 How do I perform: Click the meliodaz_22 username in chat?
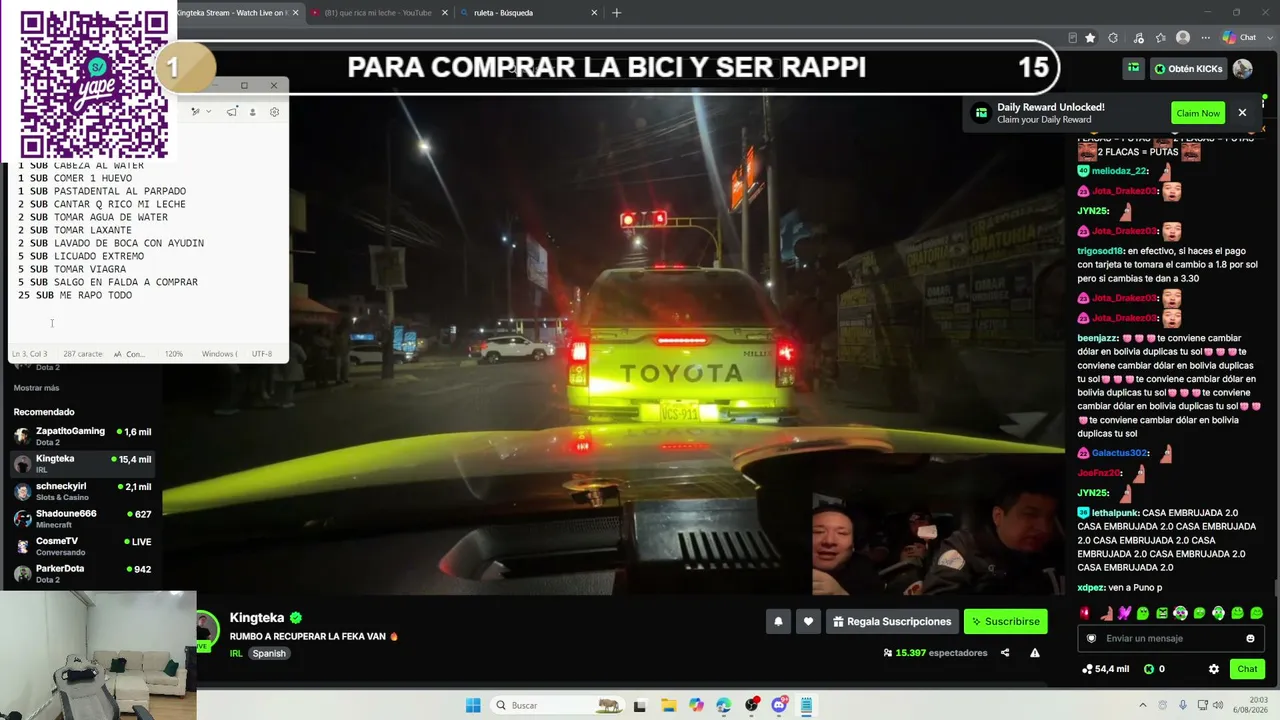click(1119, 171)
